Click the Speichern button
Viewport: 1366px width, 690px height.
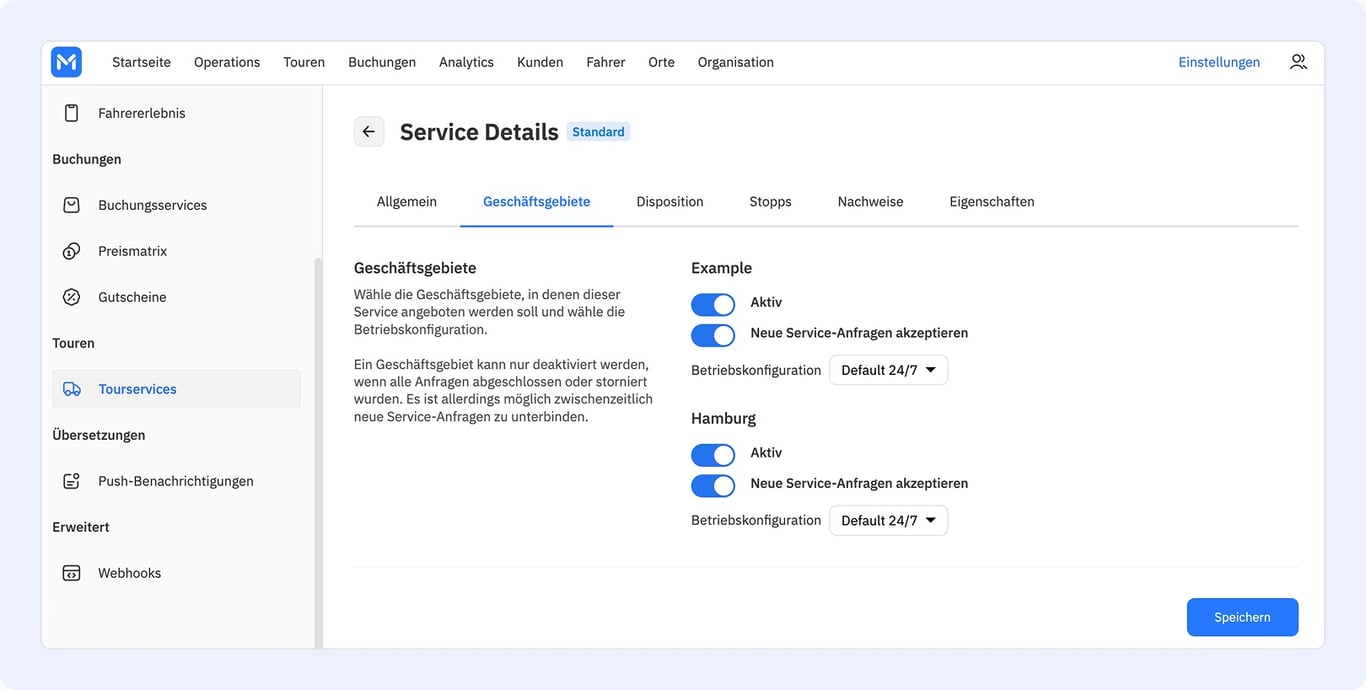pos(1242,617)
